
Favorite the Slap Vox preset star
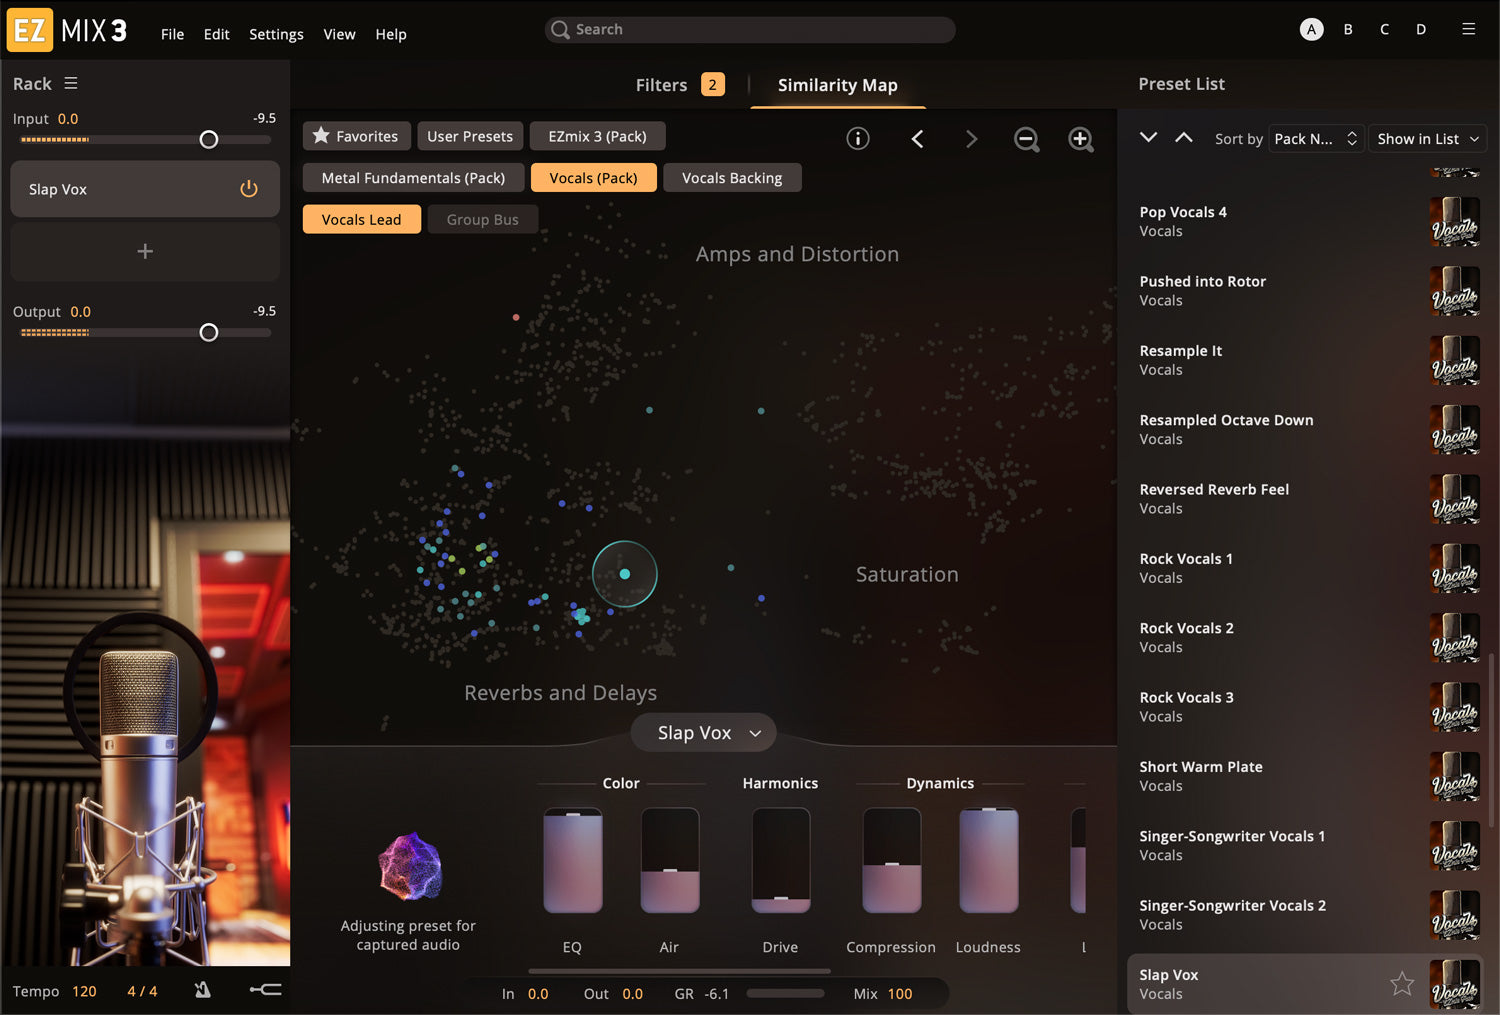(1402, 984)
